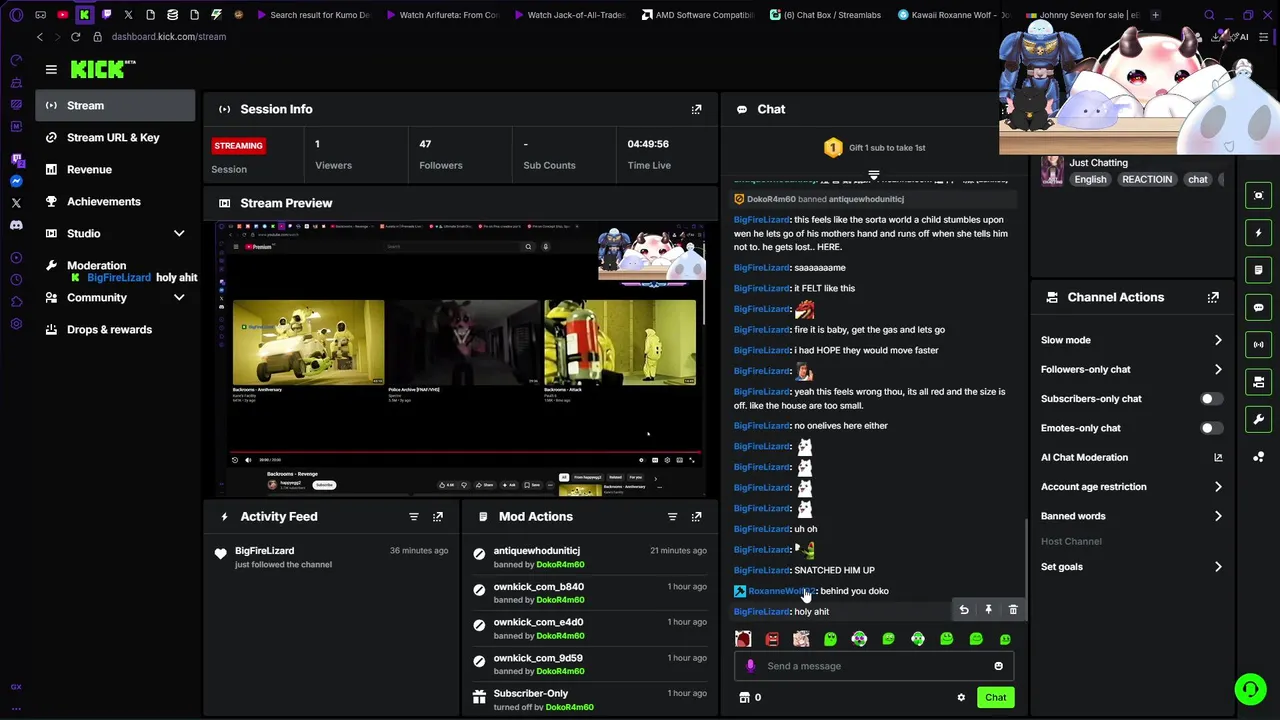Open the Revenue page
The height and width of the screenshot is (720, 1280).
tap(116, 170)
